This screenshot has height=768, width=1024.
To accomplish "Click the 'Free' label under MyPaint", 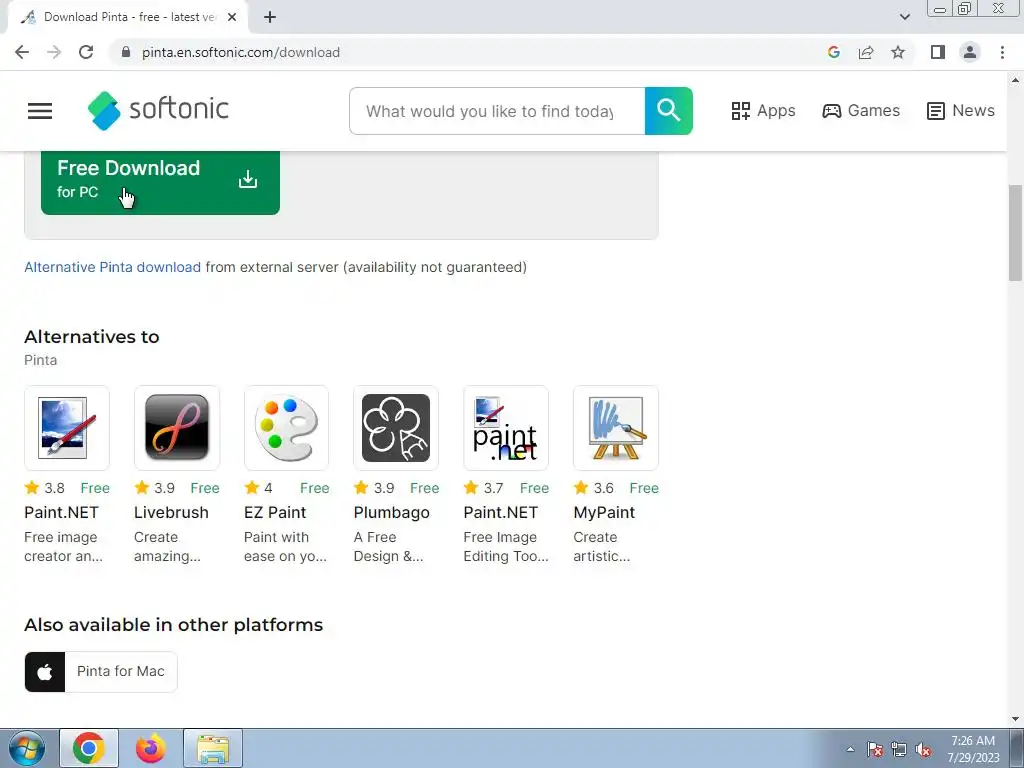I will (644, 488).
